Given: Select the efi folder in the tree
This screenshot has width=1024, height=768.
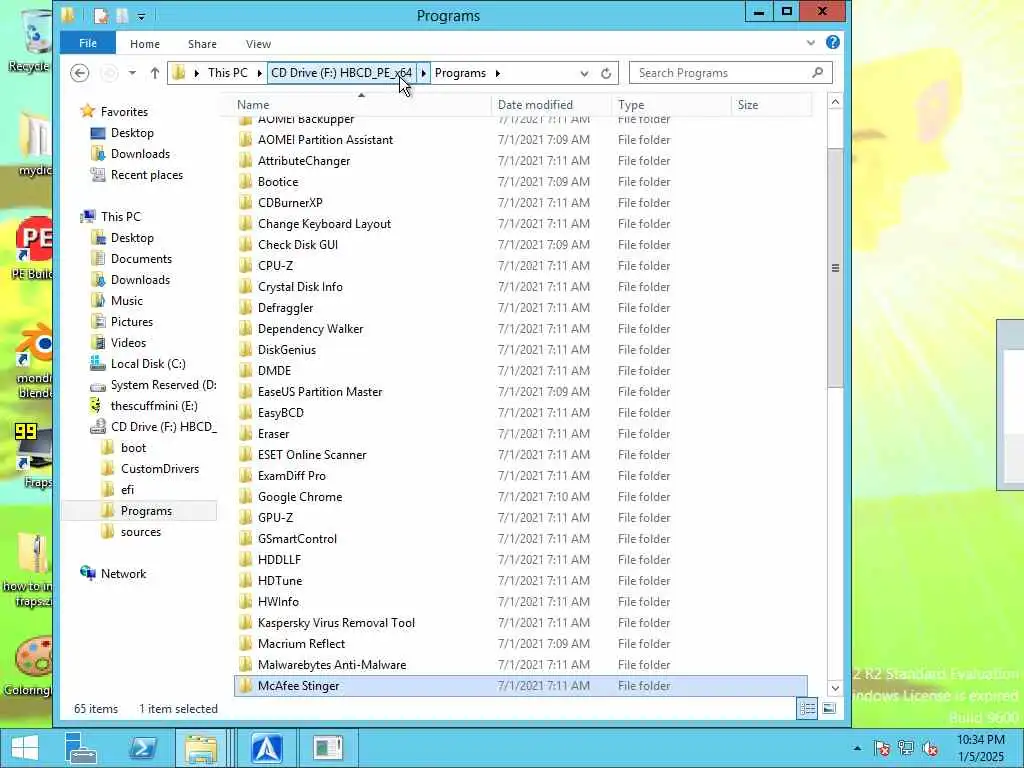Looking at the screenshot, I should coord(127,489).
